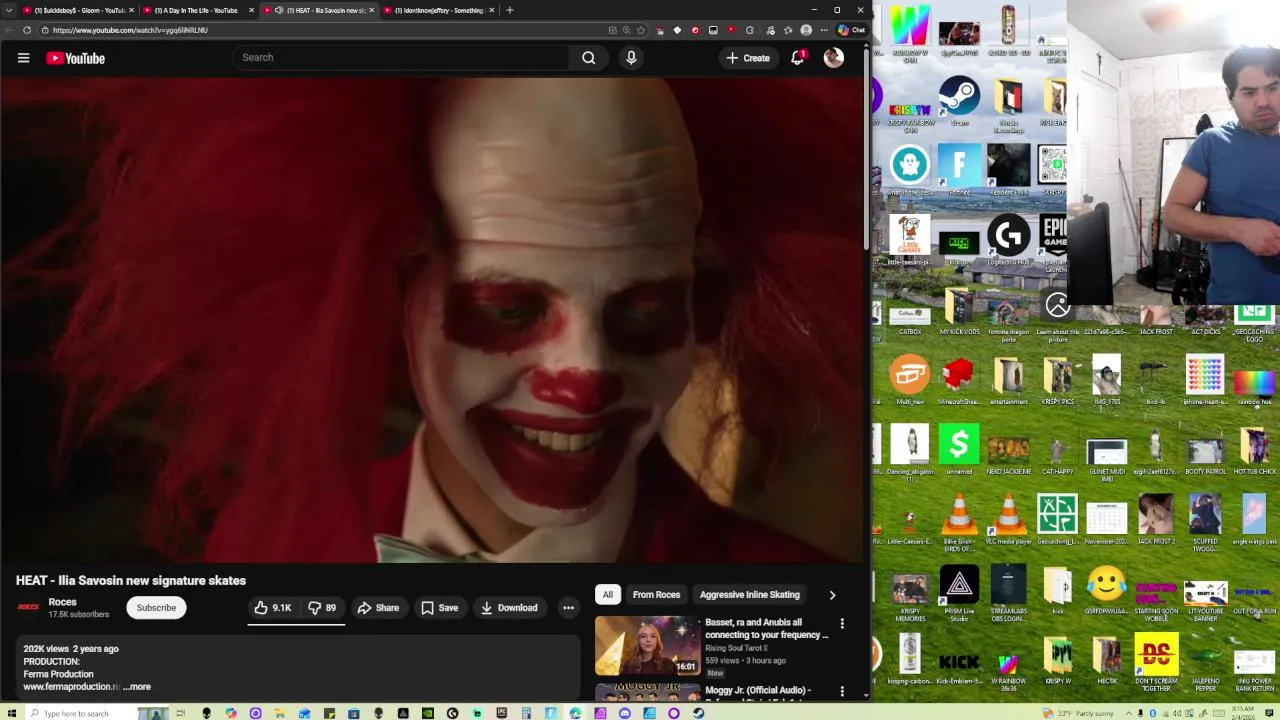Screen dimensions: 1280x720
Task: Show more filter chips with the arrow
Action: tap(832, 595)
